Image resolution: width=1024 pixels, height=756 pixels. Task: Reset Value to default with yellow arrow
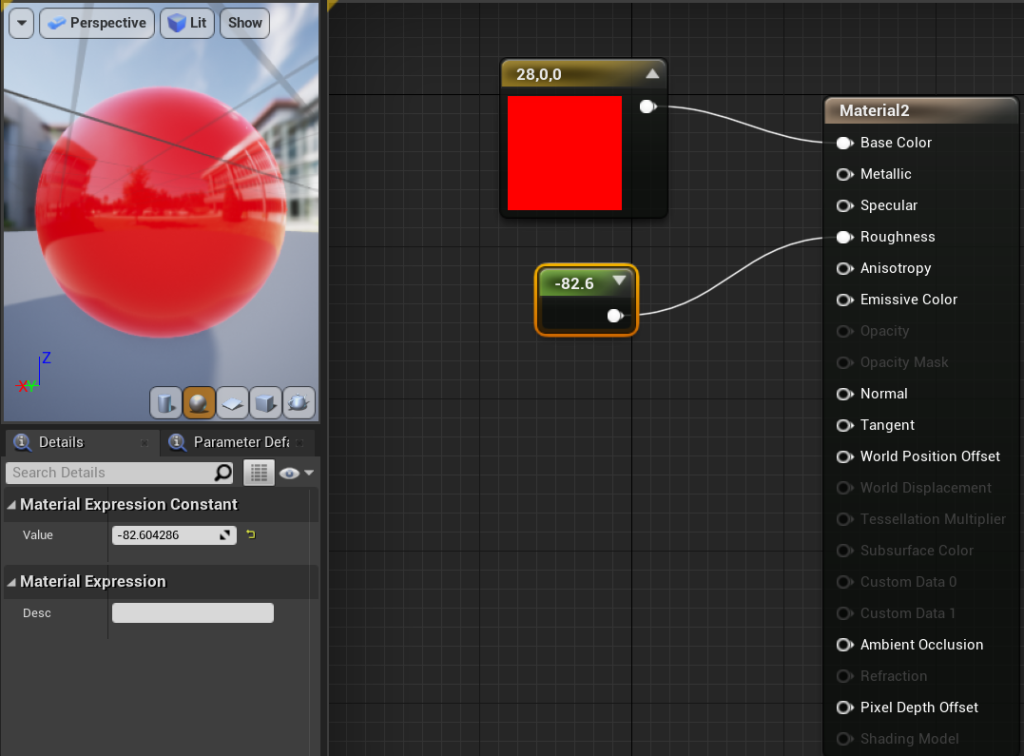[x=250, y=535]
